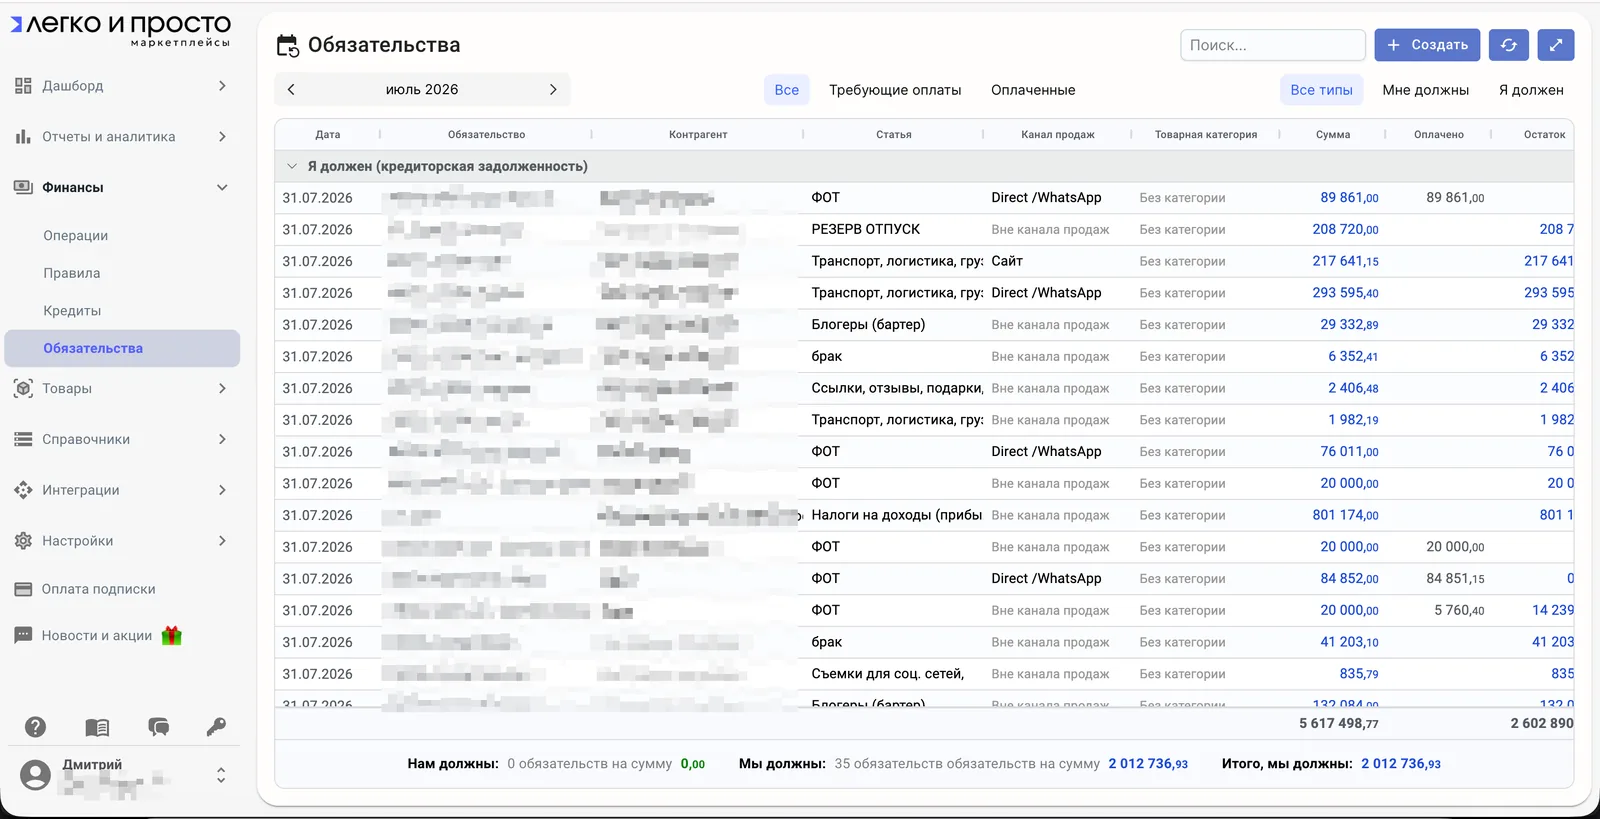Viewport: 1600px width, 819px height.
Task: Select the Мне должны type tab
Action: [x=1425, y=90]
